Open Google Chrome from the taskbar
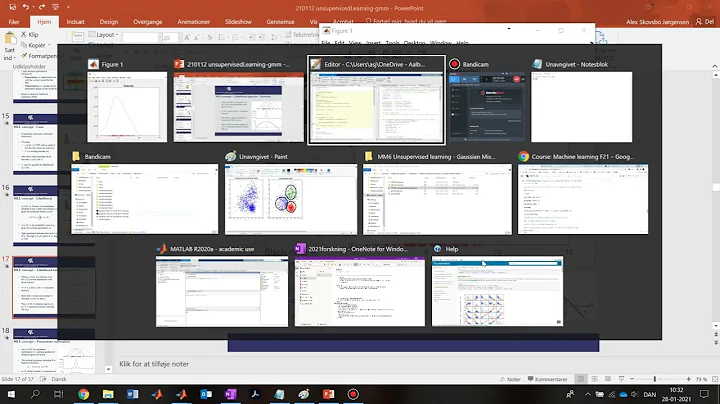 point(83,394)
